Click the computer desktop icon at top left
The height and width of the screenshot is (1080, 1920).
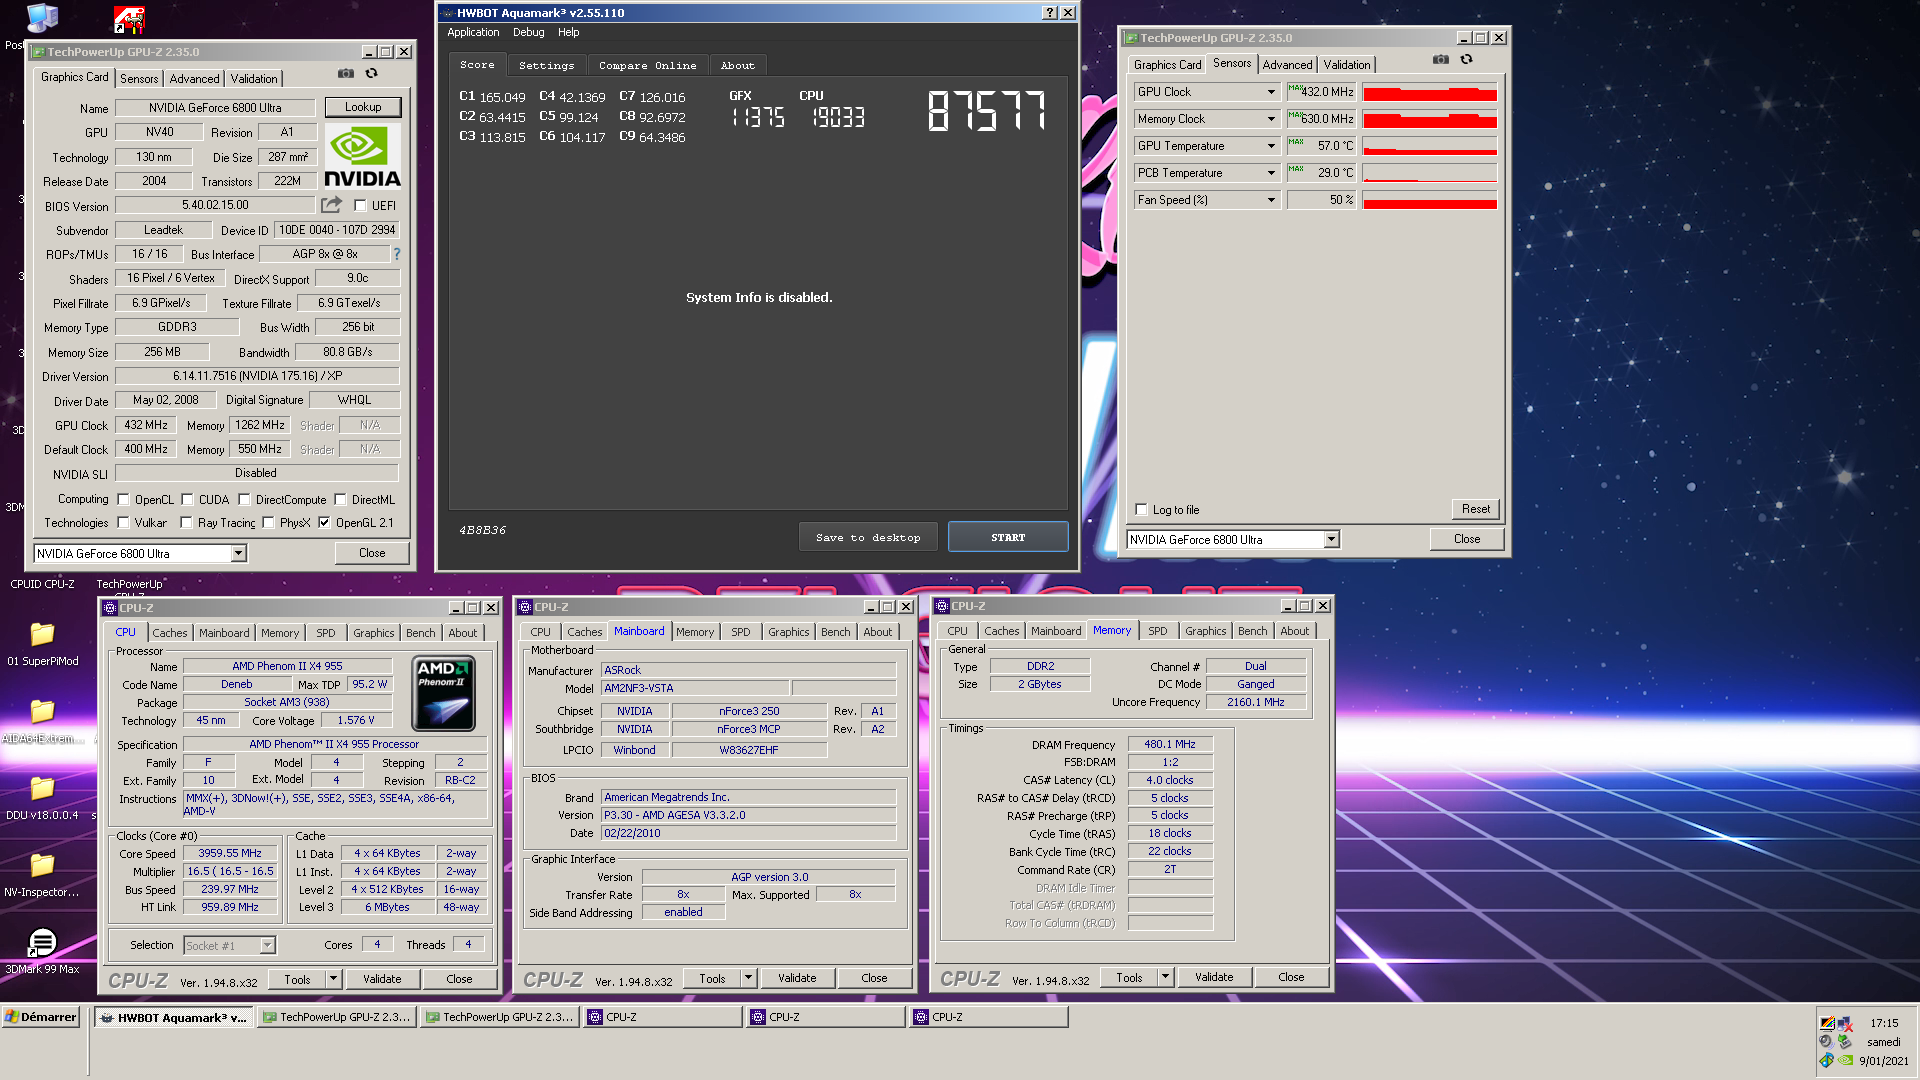[42, 18]
